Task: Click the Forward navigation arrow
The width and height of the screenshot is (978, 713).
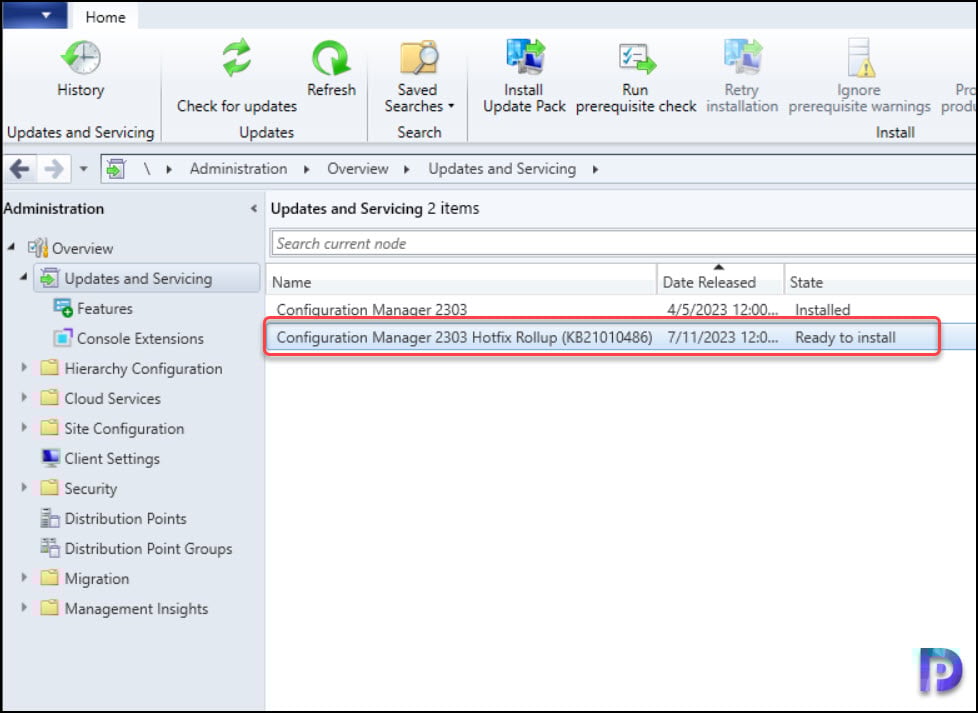Action: (x=54, y=169)
